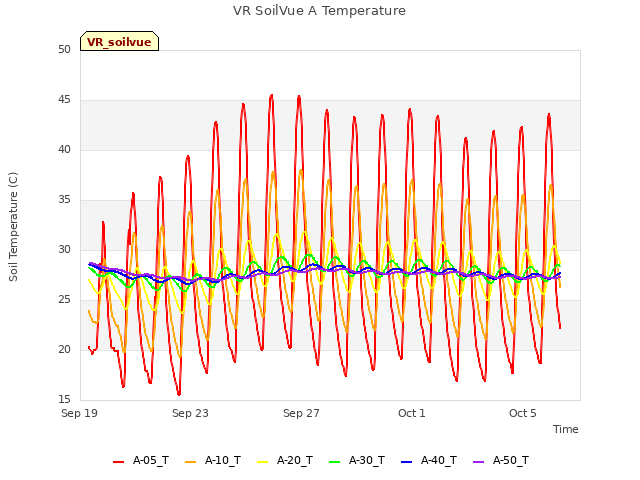Viewport: 640px width, 480px height.
Task: Click the 40 y-axis tick label
Action: 64,150
